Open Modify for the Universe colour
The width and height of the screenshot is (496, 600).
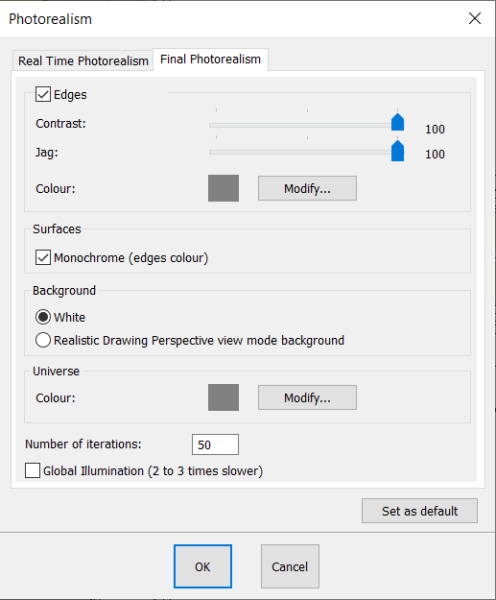[x=307, y=398]
